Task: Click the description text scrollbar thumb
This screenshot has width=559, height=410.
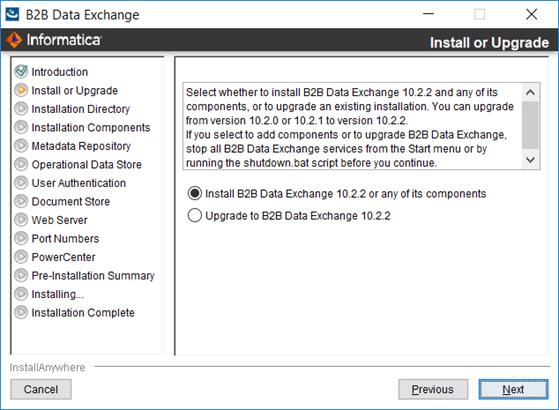Action: coord(530,125)
